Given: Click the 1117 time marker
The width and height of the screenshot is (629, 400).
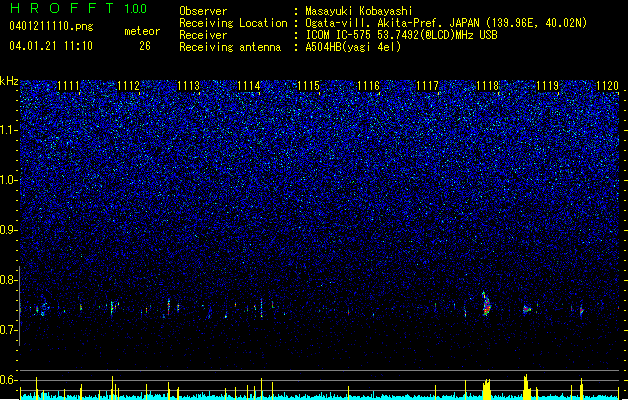Looking at the screenshot, I should [428, 86].
